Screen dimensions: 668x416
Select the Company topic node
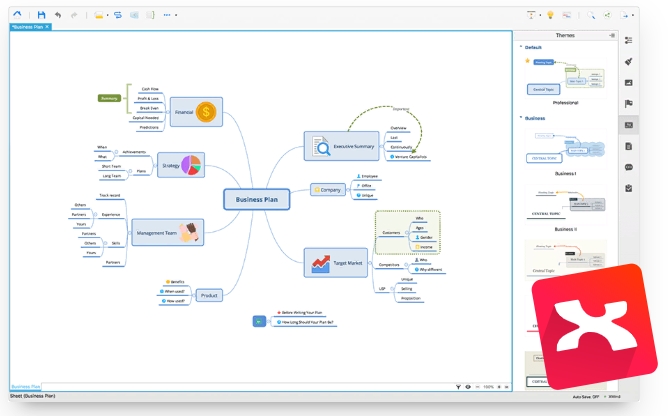click(x=328, y=190)
